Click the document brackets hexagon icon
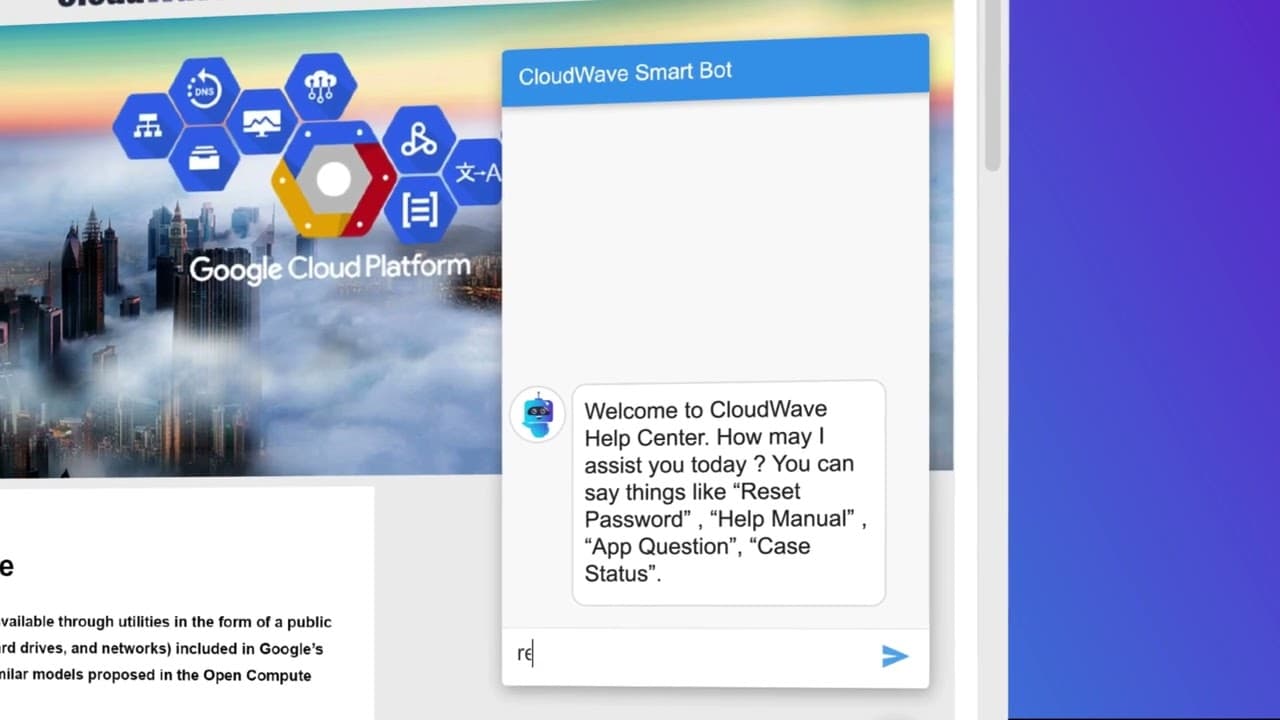The image size is (1280, 720). [420, 209]
